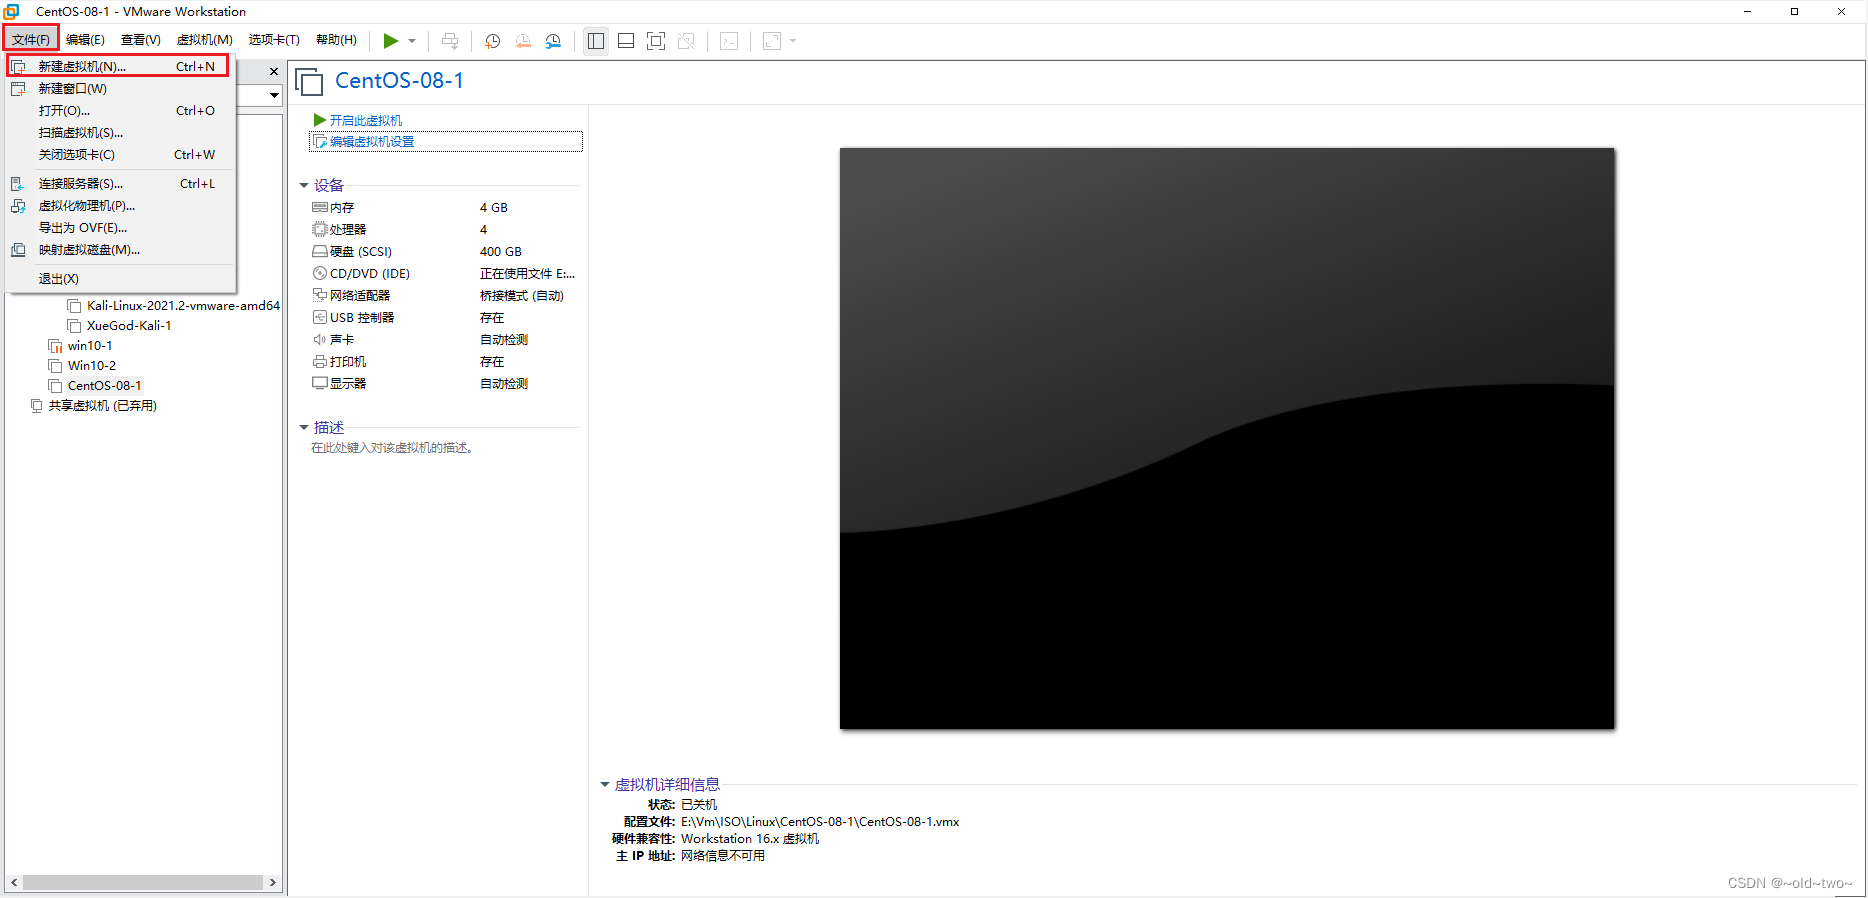Collapse the 虚拟机详细信息 section triangle
The width and height of the screenshot is (1868, 898).
pos(605,784)
